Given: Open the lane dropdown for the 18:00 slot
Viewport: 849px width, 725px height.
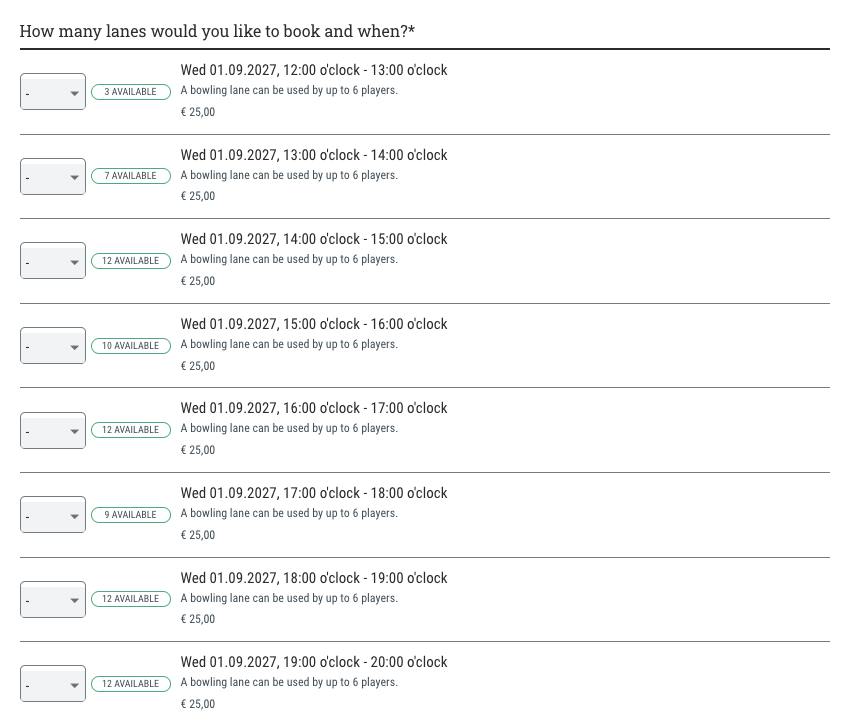Looking at the screenshot, I should pos(52,599).
